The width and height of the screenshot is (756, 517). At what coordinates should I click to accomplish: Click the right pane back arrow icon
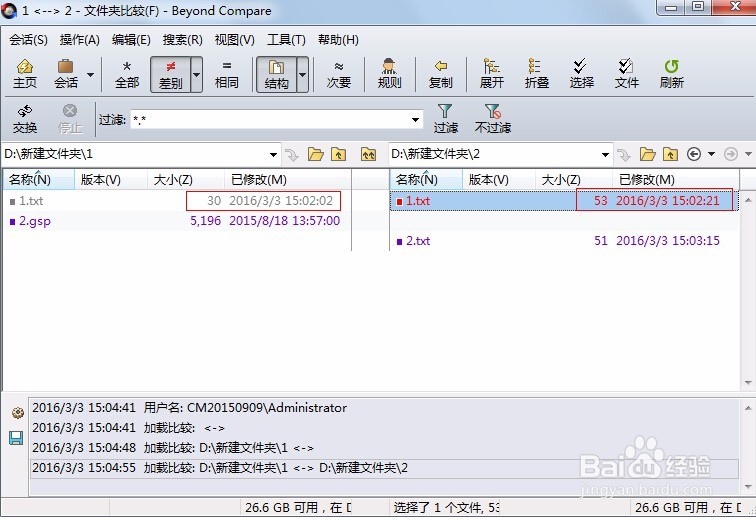click(693, 154)
